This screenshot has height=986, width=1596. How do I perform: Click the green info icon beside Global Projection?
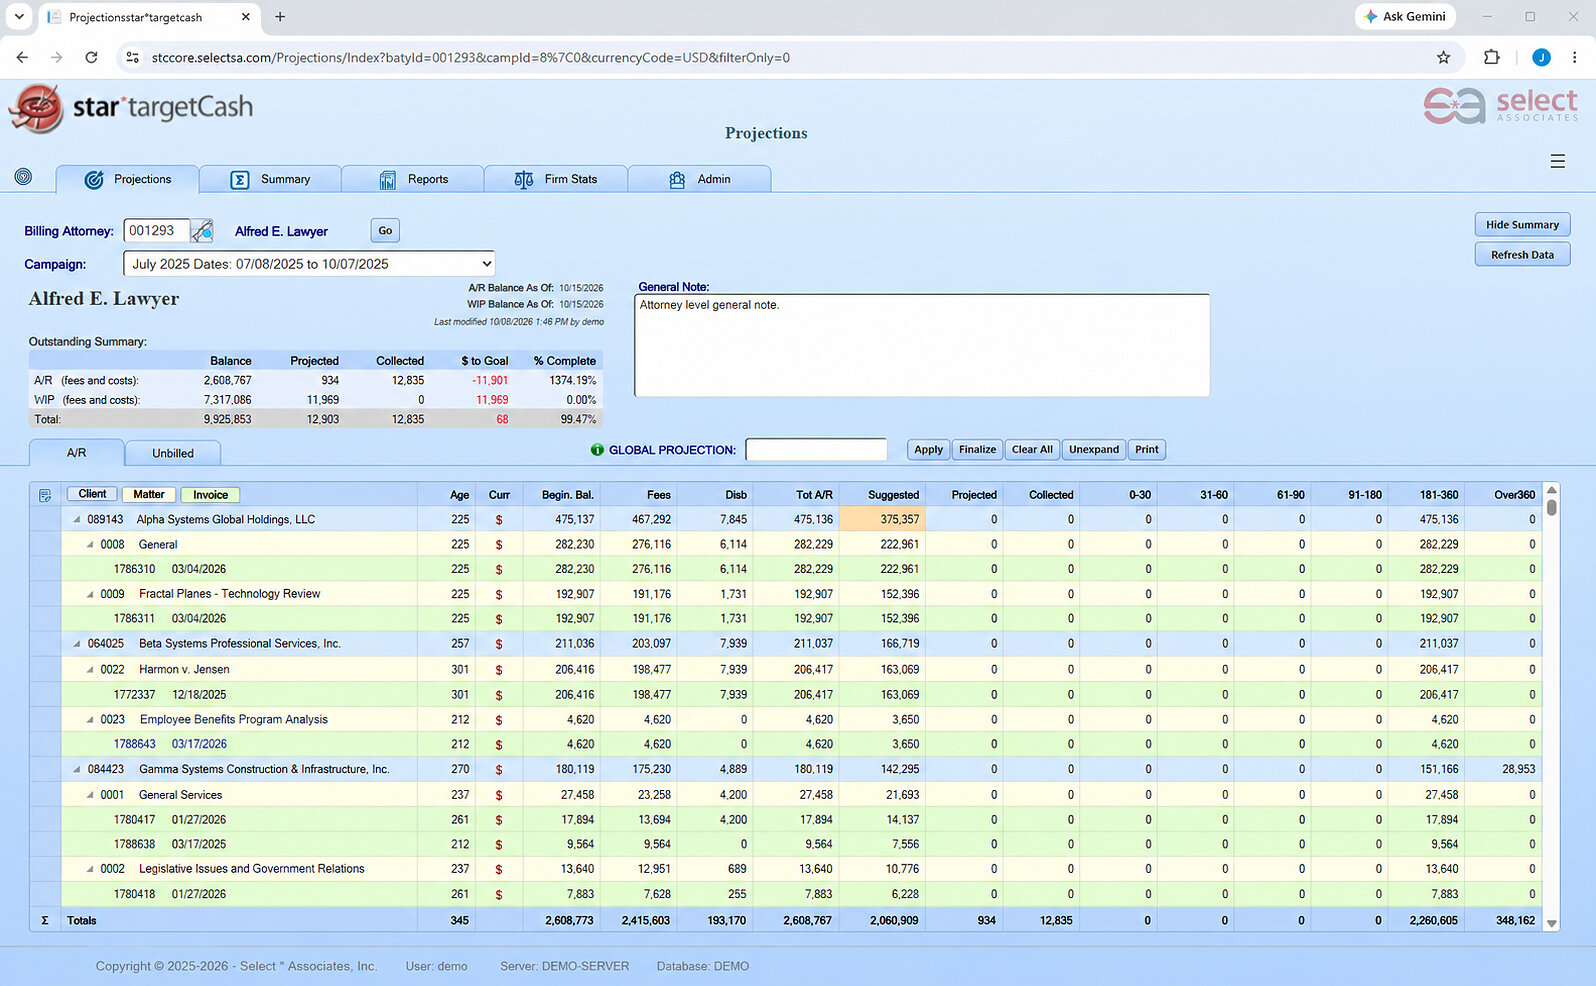597,450
